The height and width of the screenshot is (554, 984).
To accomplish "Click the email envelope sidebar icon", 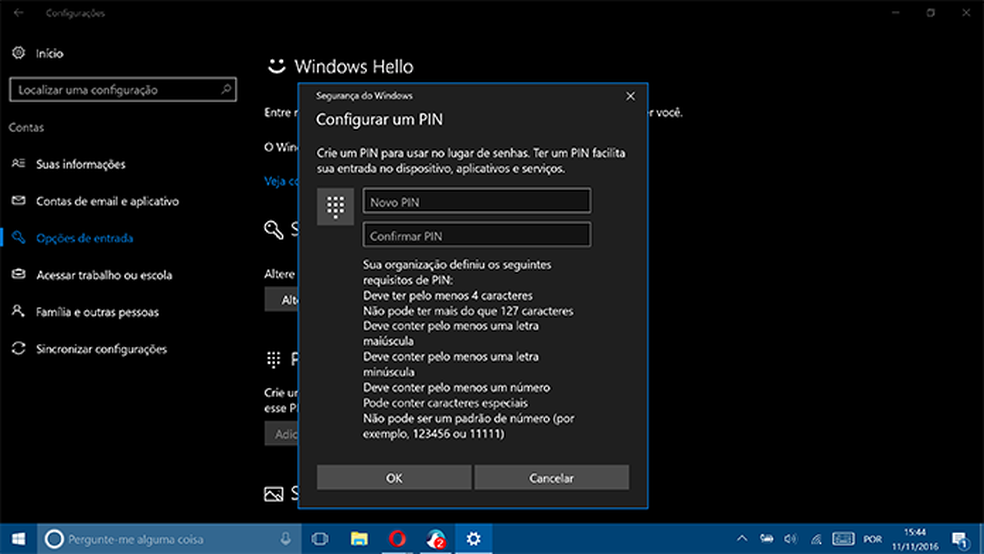I will point(19,200).
